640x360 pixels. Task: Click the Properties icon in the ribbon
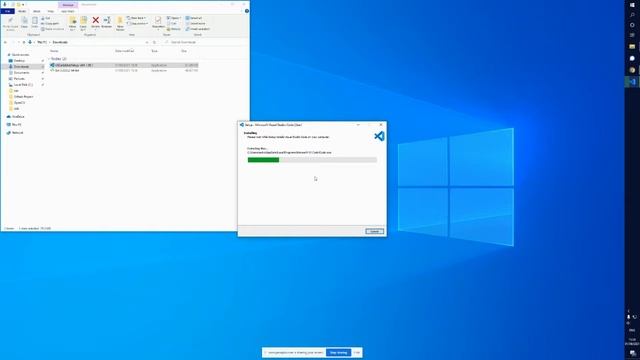tap(158, 23)
